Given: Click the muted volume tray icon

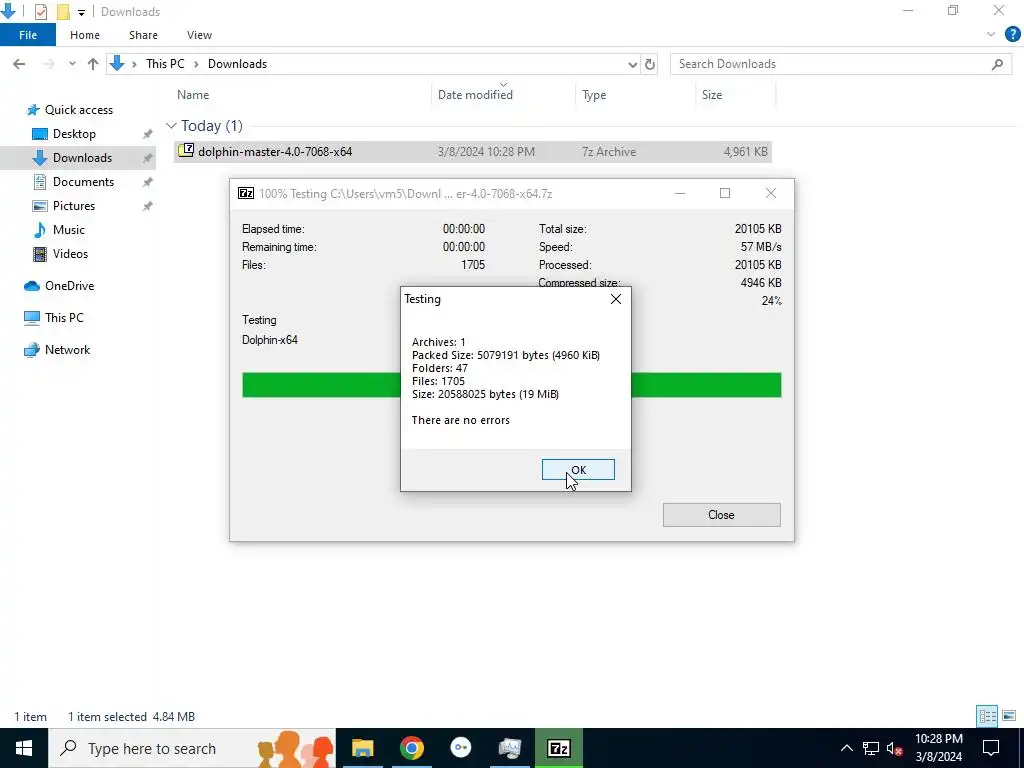Looking at the screenshot, I should tap(894, 748).
